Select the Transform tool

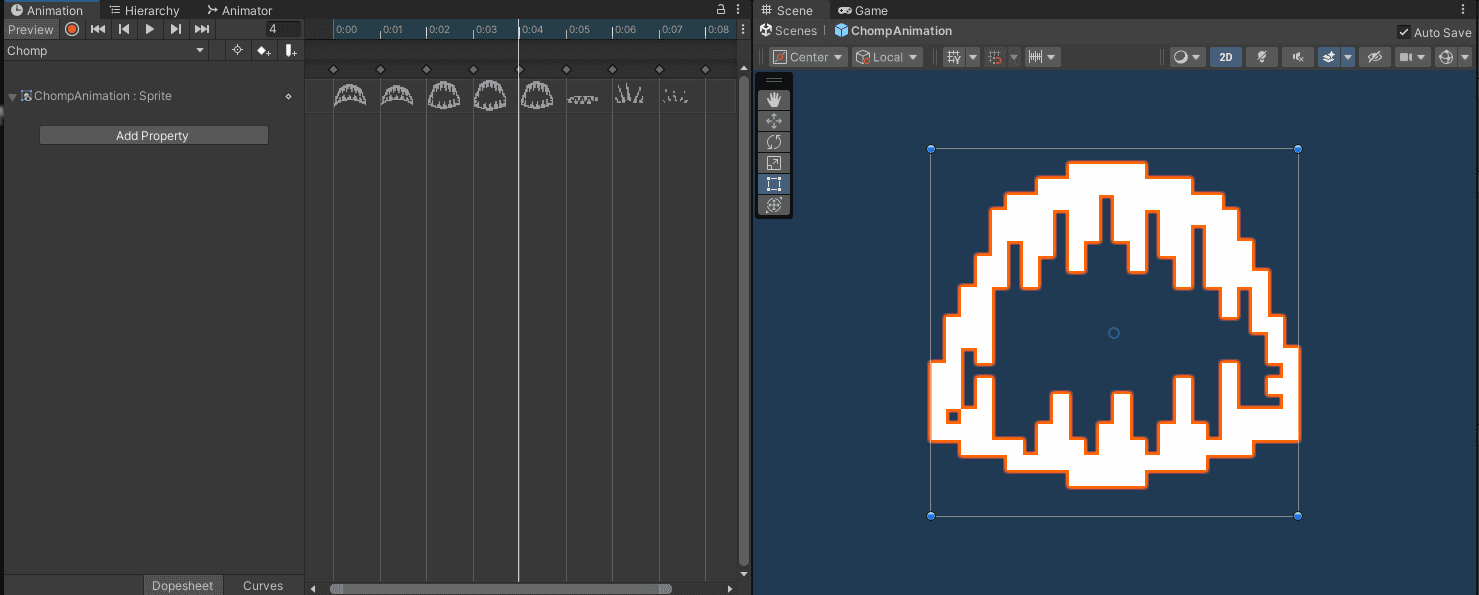773,205
